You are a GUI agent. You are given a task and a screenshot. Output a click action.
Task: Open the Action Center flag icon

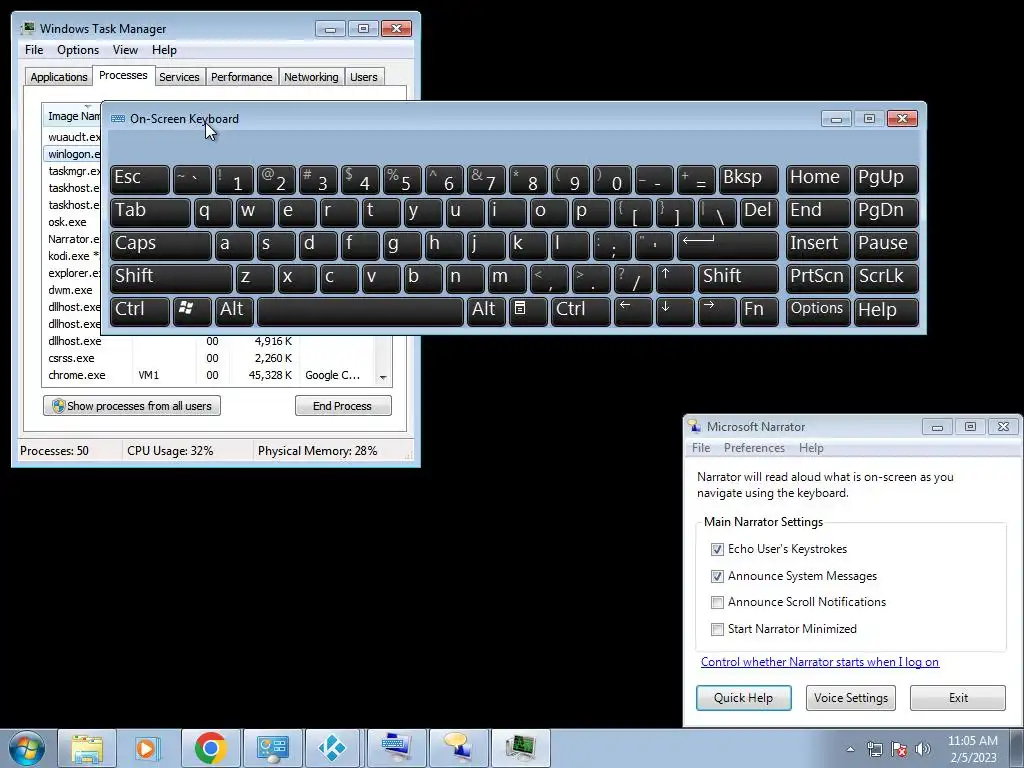(x=899, y=749)
